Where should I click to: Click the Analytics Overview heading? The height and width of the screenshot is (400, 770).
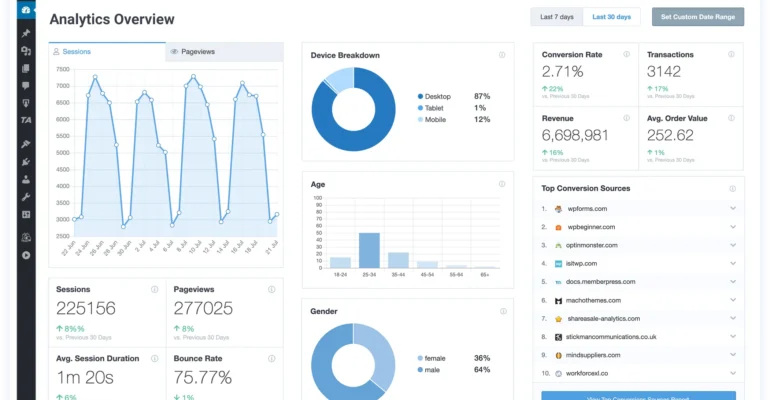pyautogui.click(x=112, y=19)
